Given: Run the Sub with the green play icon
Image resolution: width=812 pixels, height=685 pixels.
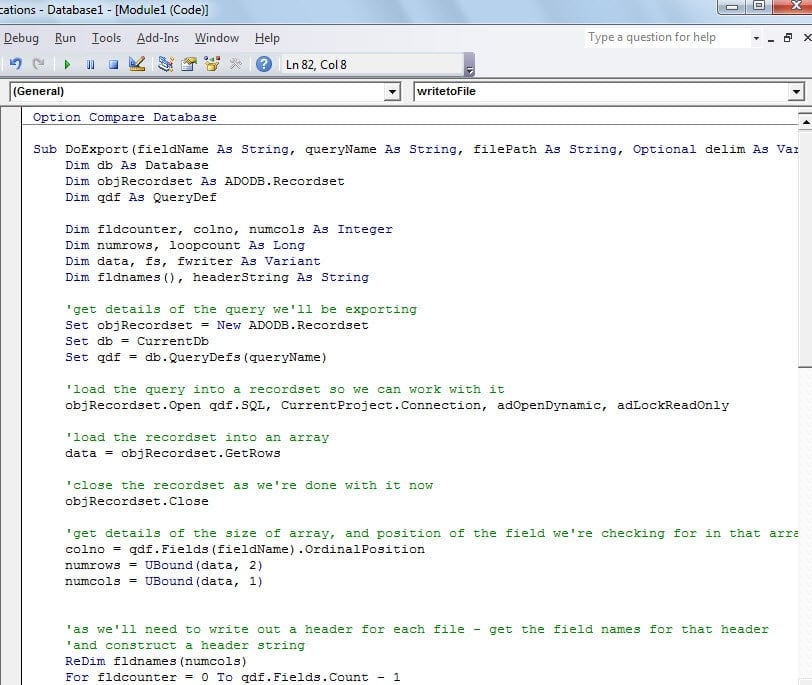Looking at the screenshot, I should pos(67,64).
